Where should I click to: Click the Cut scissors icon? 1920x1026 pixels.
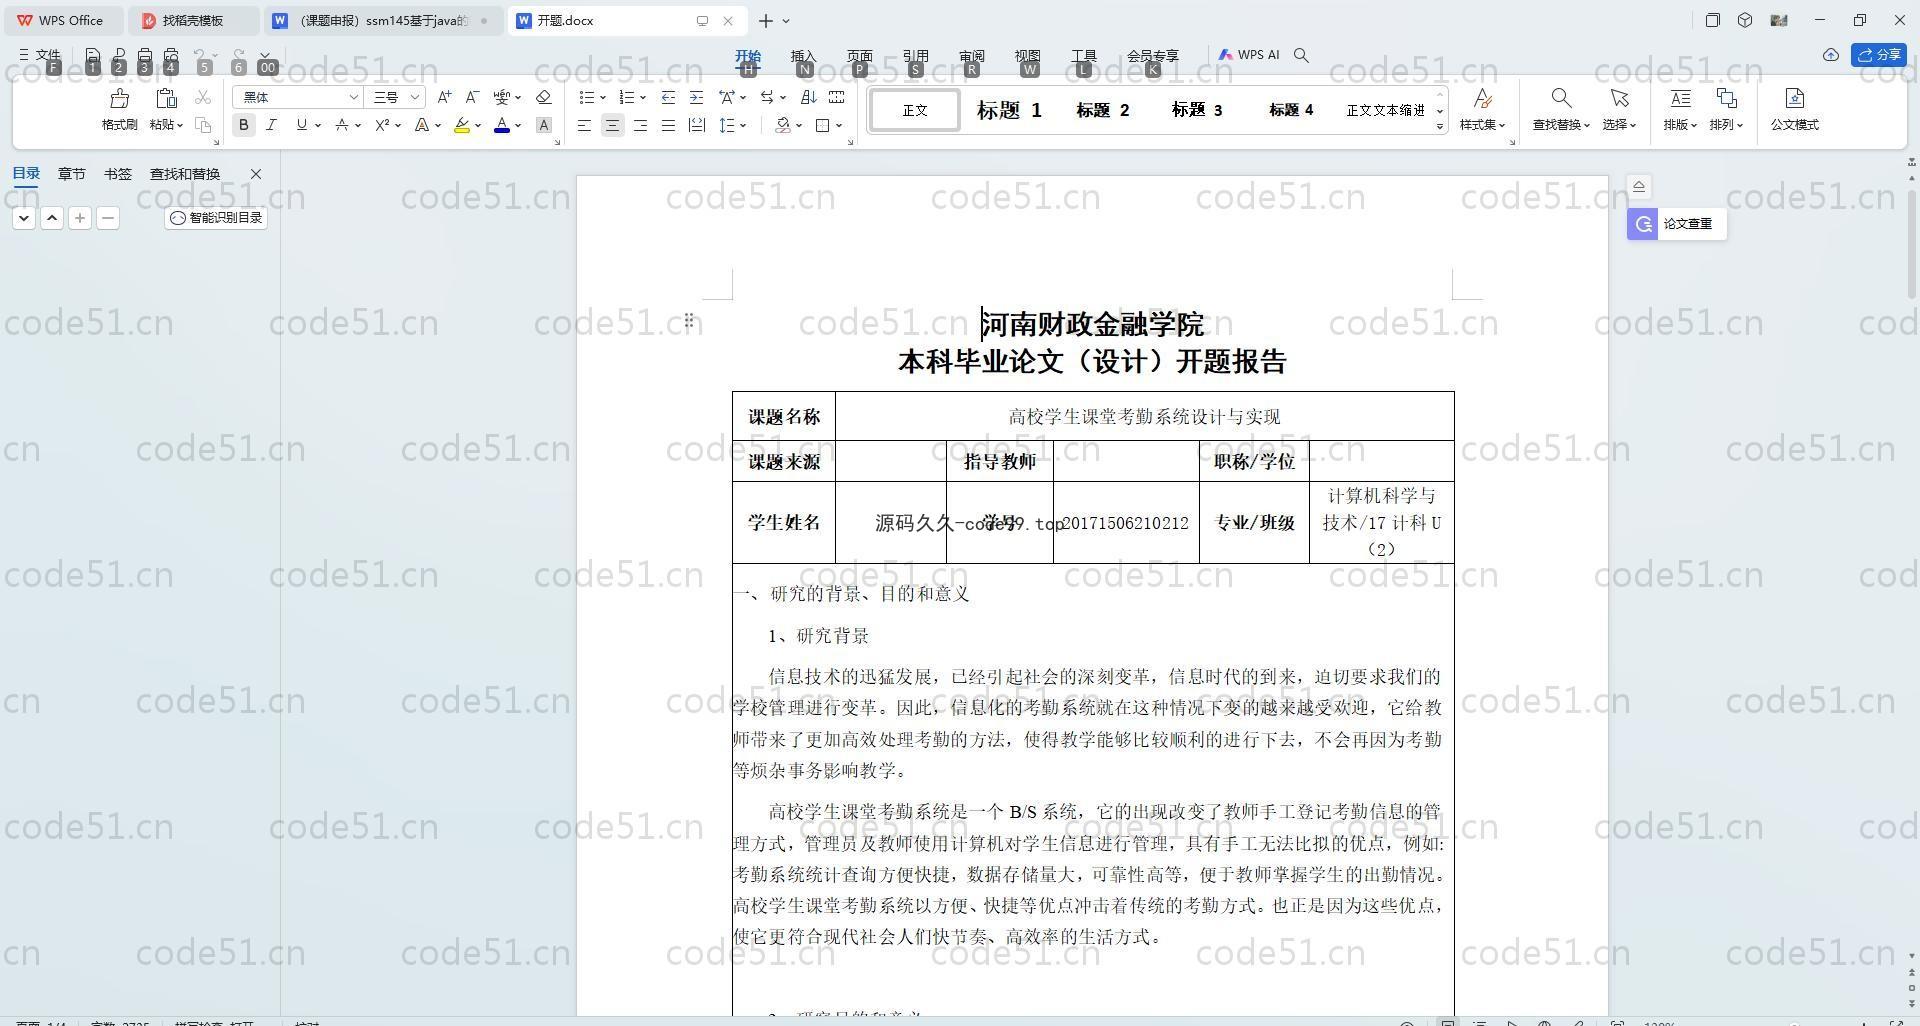[203, 97]
